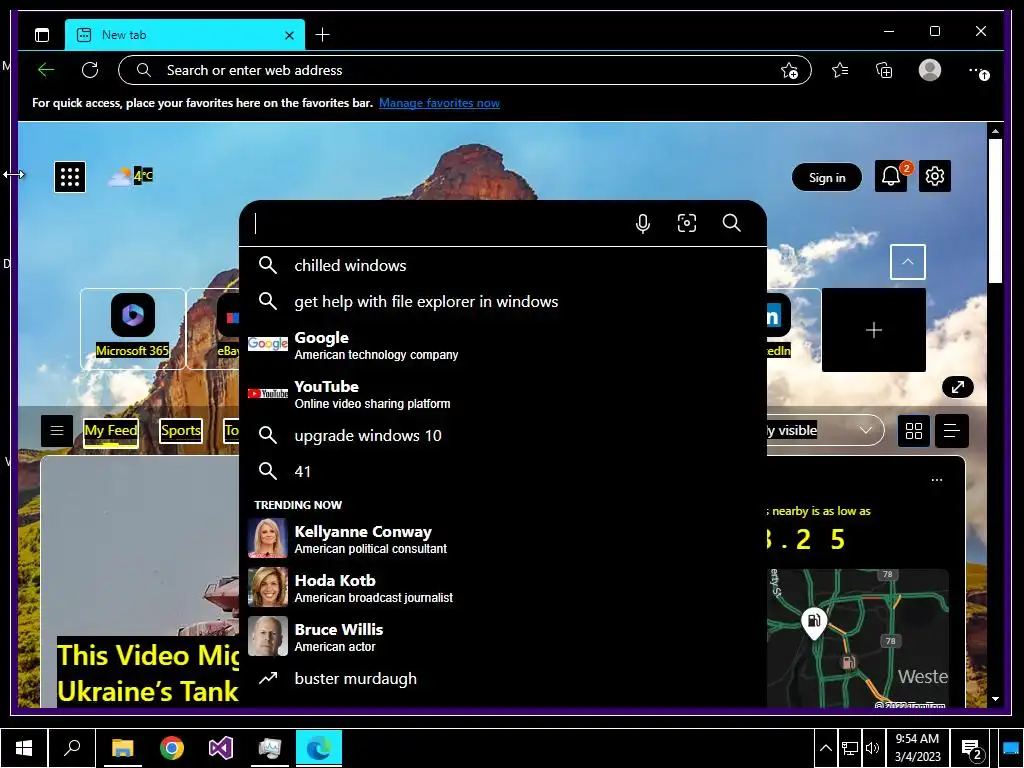Screen dimensions: 1024x768
Task: Open the notifications bell
Action: (891, 176)
